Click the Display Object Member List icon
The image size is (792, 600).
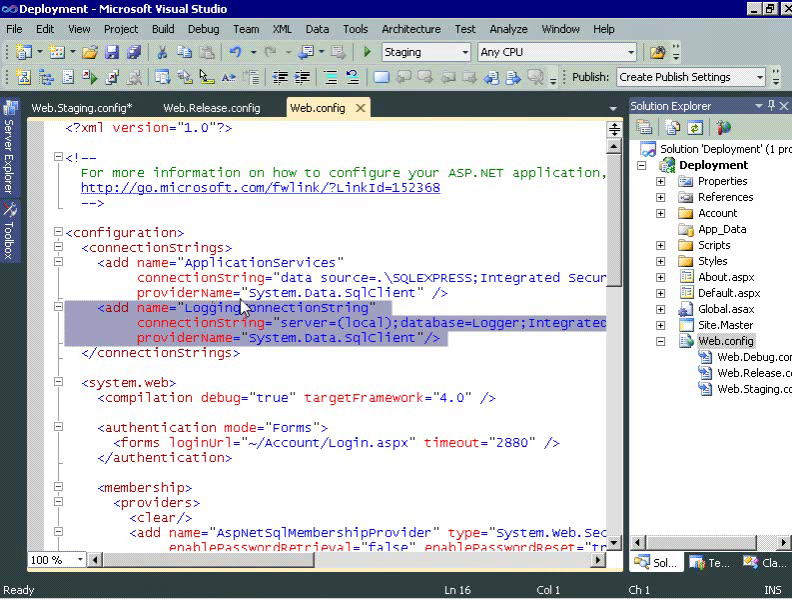pyautogui.click(x=162, y=77)
